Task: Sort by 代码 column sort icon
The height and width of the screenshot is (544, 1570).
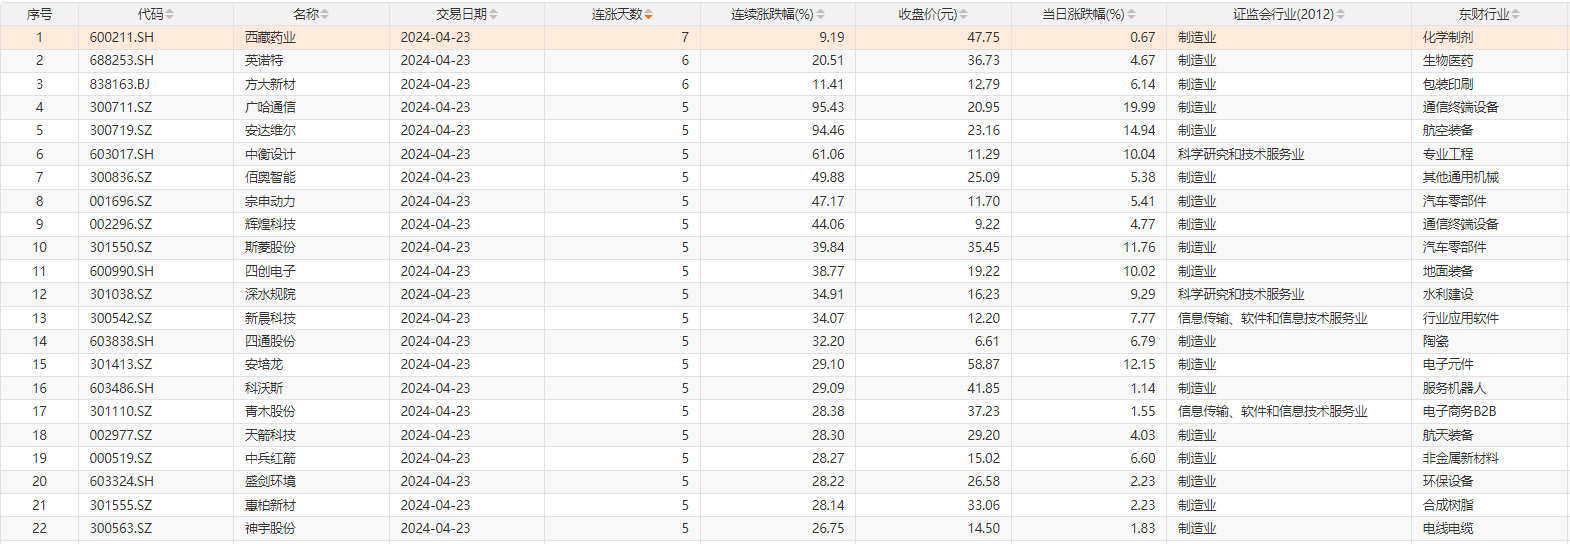Action: tap(170, 14)
